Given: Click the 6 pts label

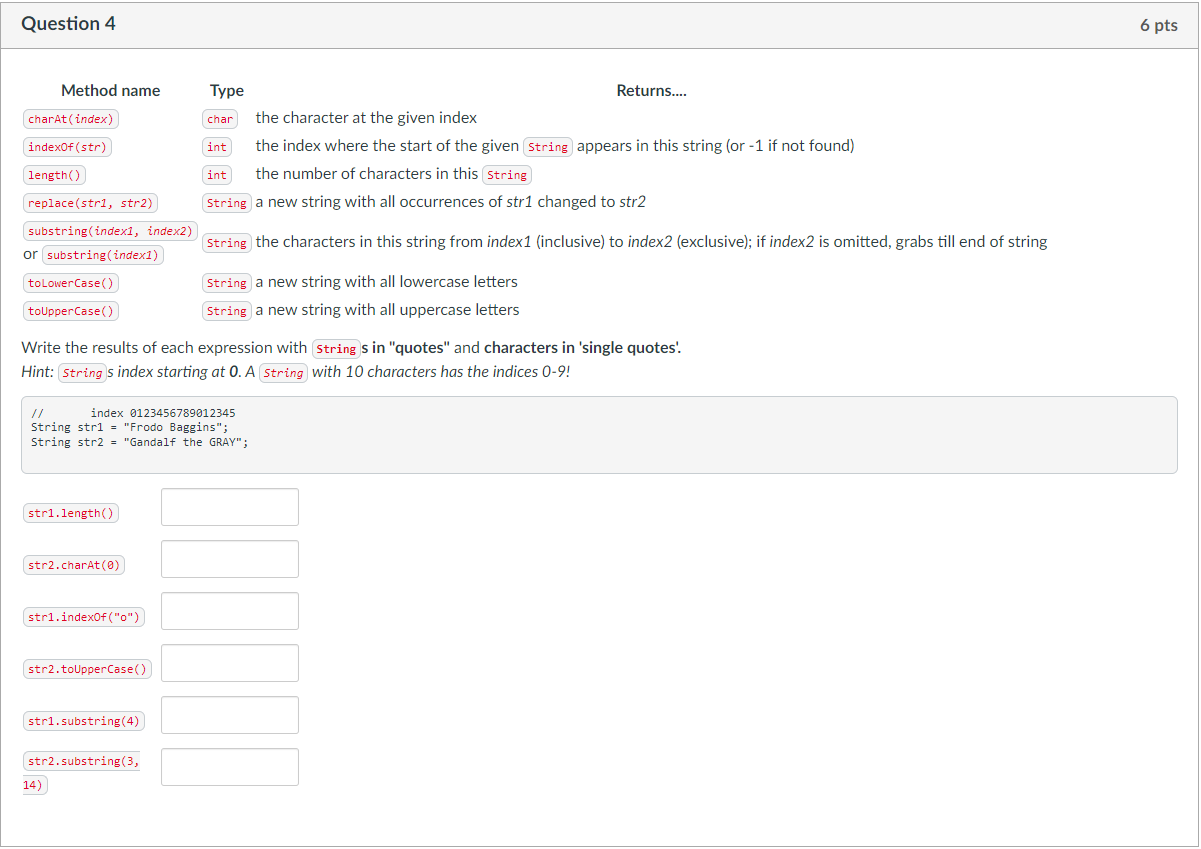Looking at the screenshot, I should click(1159, 25).
